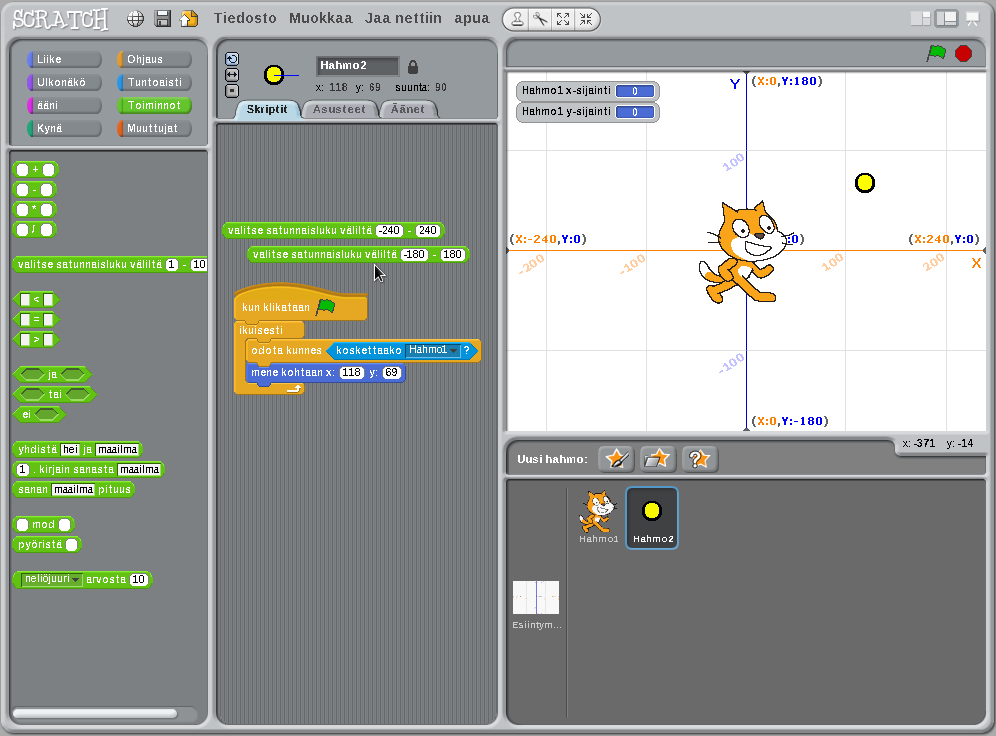
Task: Select the Hahmo1 cat sprite thumbnail
Action: (598, 517)
